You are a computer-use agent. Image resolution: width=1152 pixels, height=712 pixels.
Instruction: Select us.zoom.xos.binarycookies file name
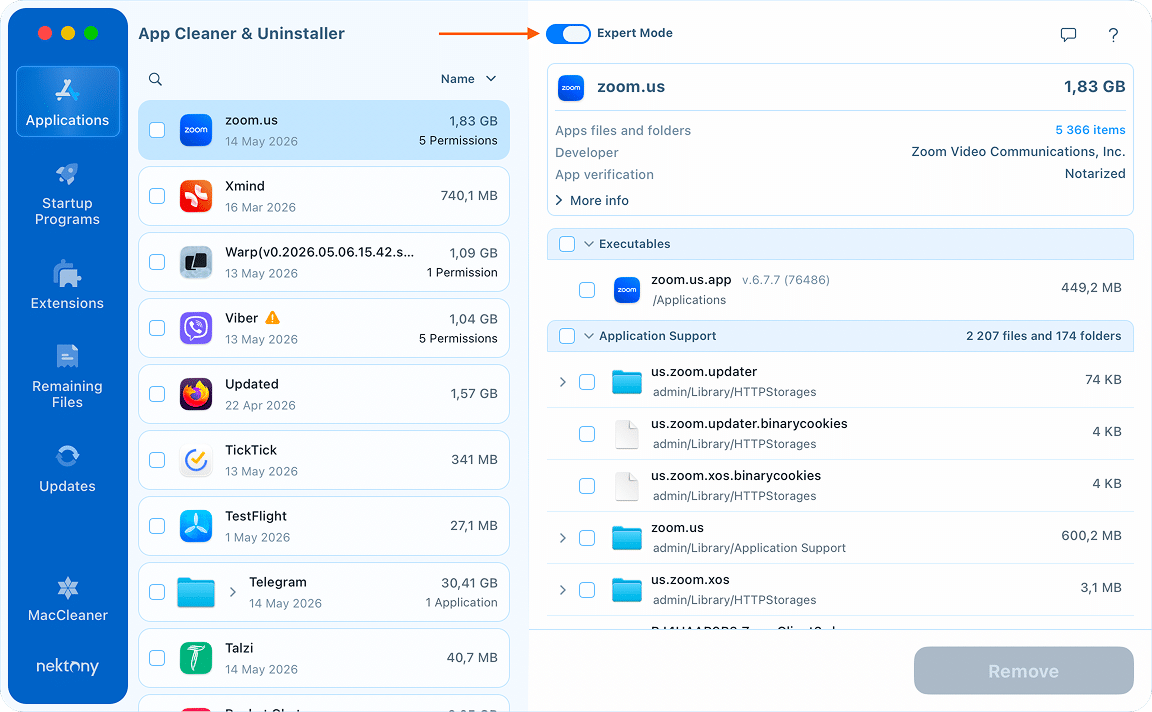coord(735,475)
